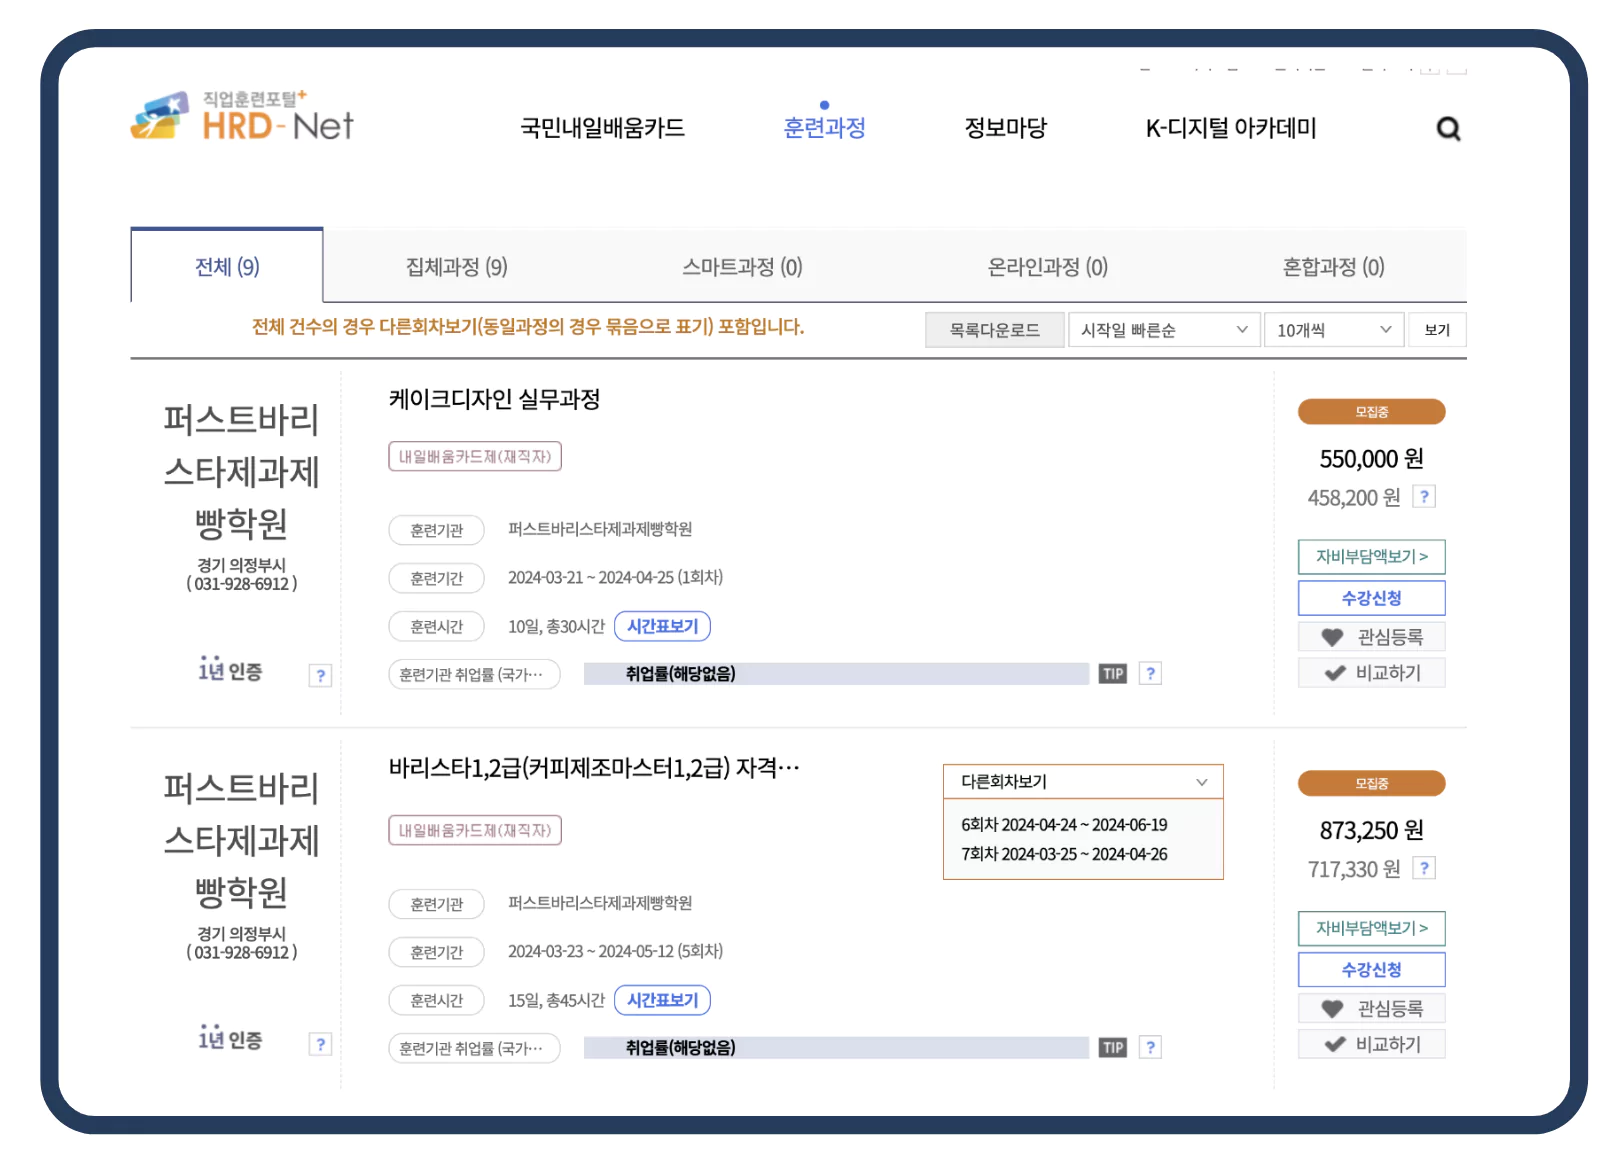Select 6회차 2024-04-24 ~ 2024-06-19 session
The width and height of the screenshot is (1622, 1156).
pos(1064,825)
